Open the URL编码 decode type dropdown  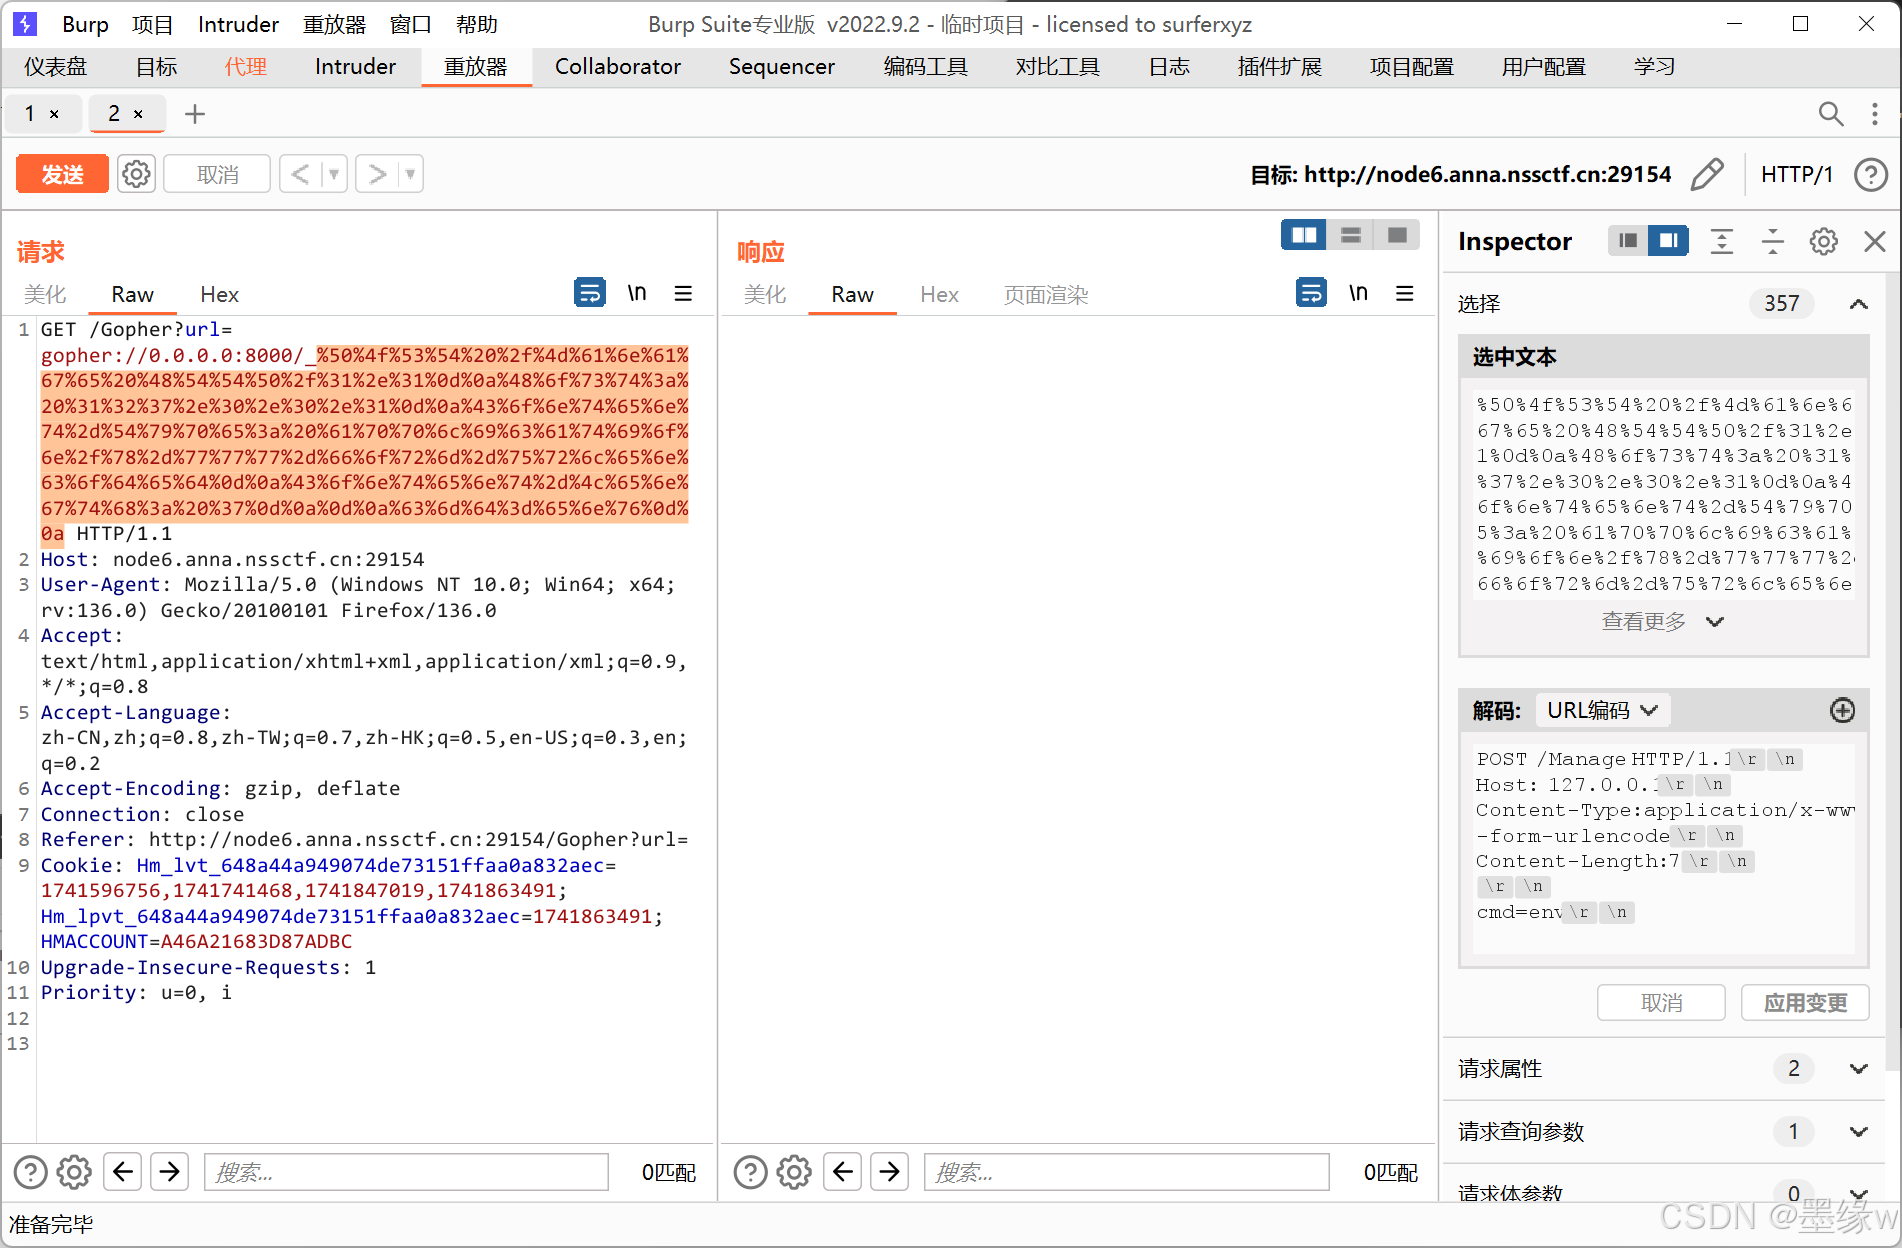point(1602,710)
